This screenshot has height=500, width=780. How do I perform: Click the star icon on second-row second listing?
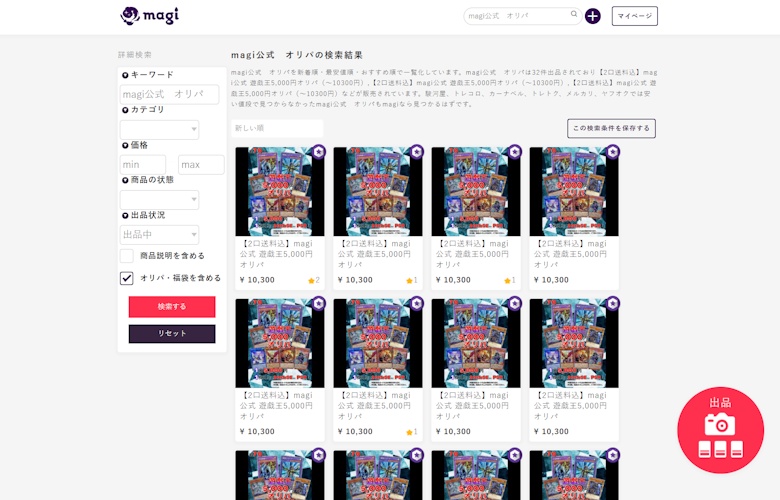point(410,432)
